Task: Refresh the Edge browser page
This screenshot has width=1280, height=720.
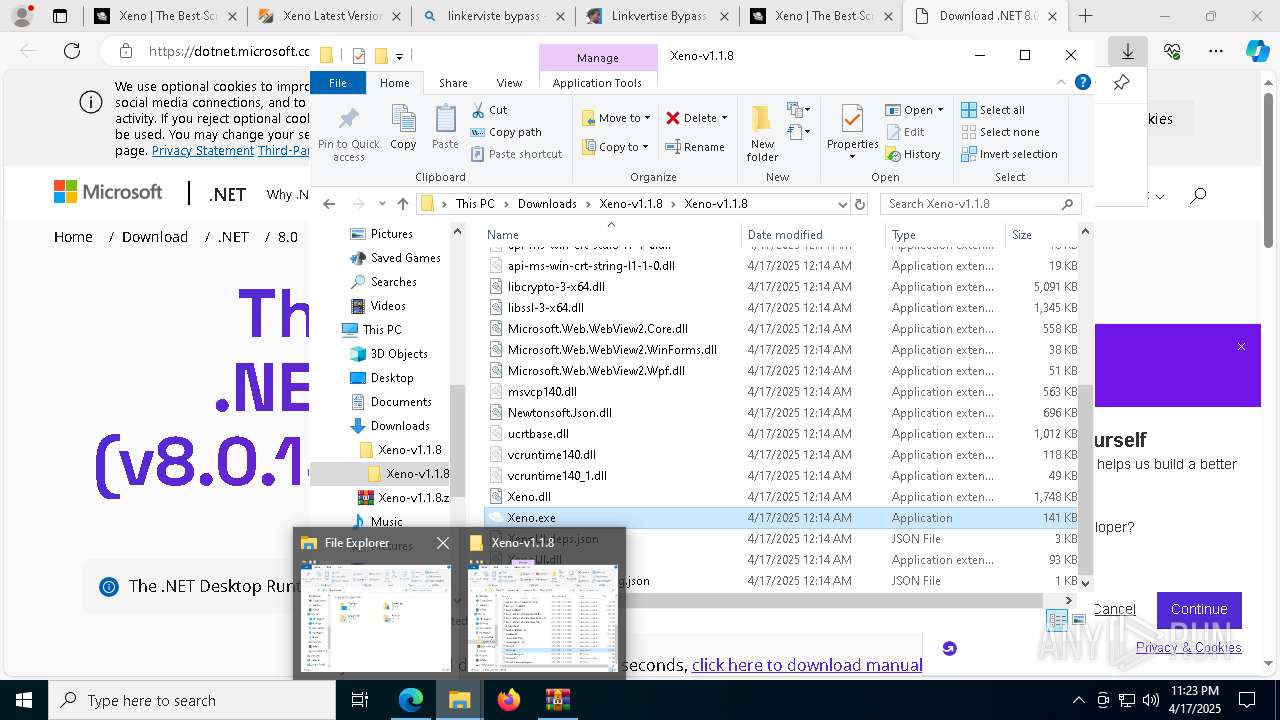Action: point(72,52)
